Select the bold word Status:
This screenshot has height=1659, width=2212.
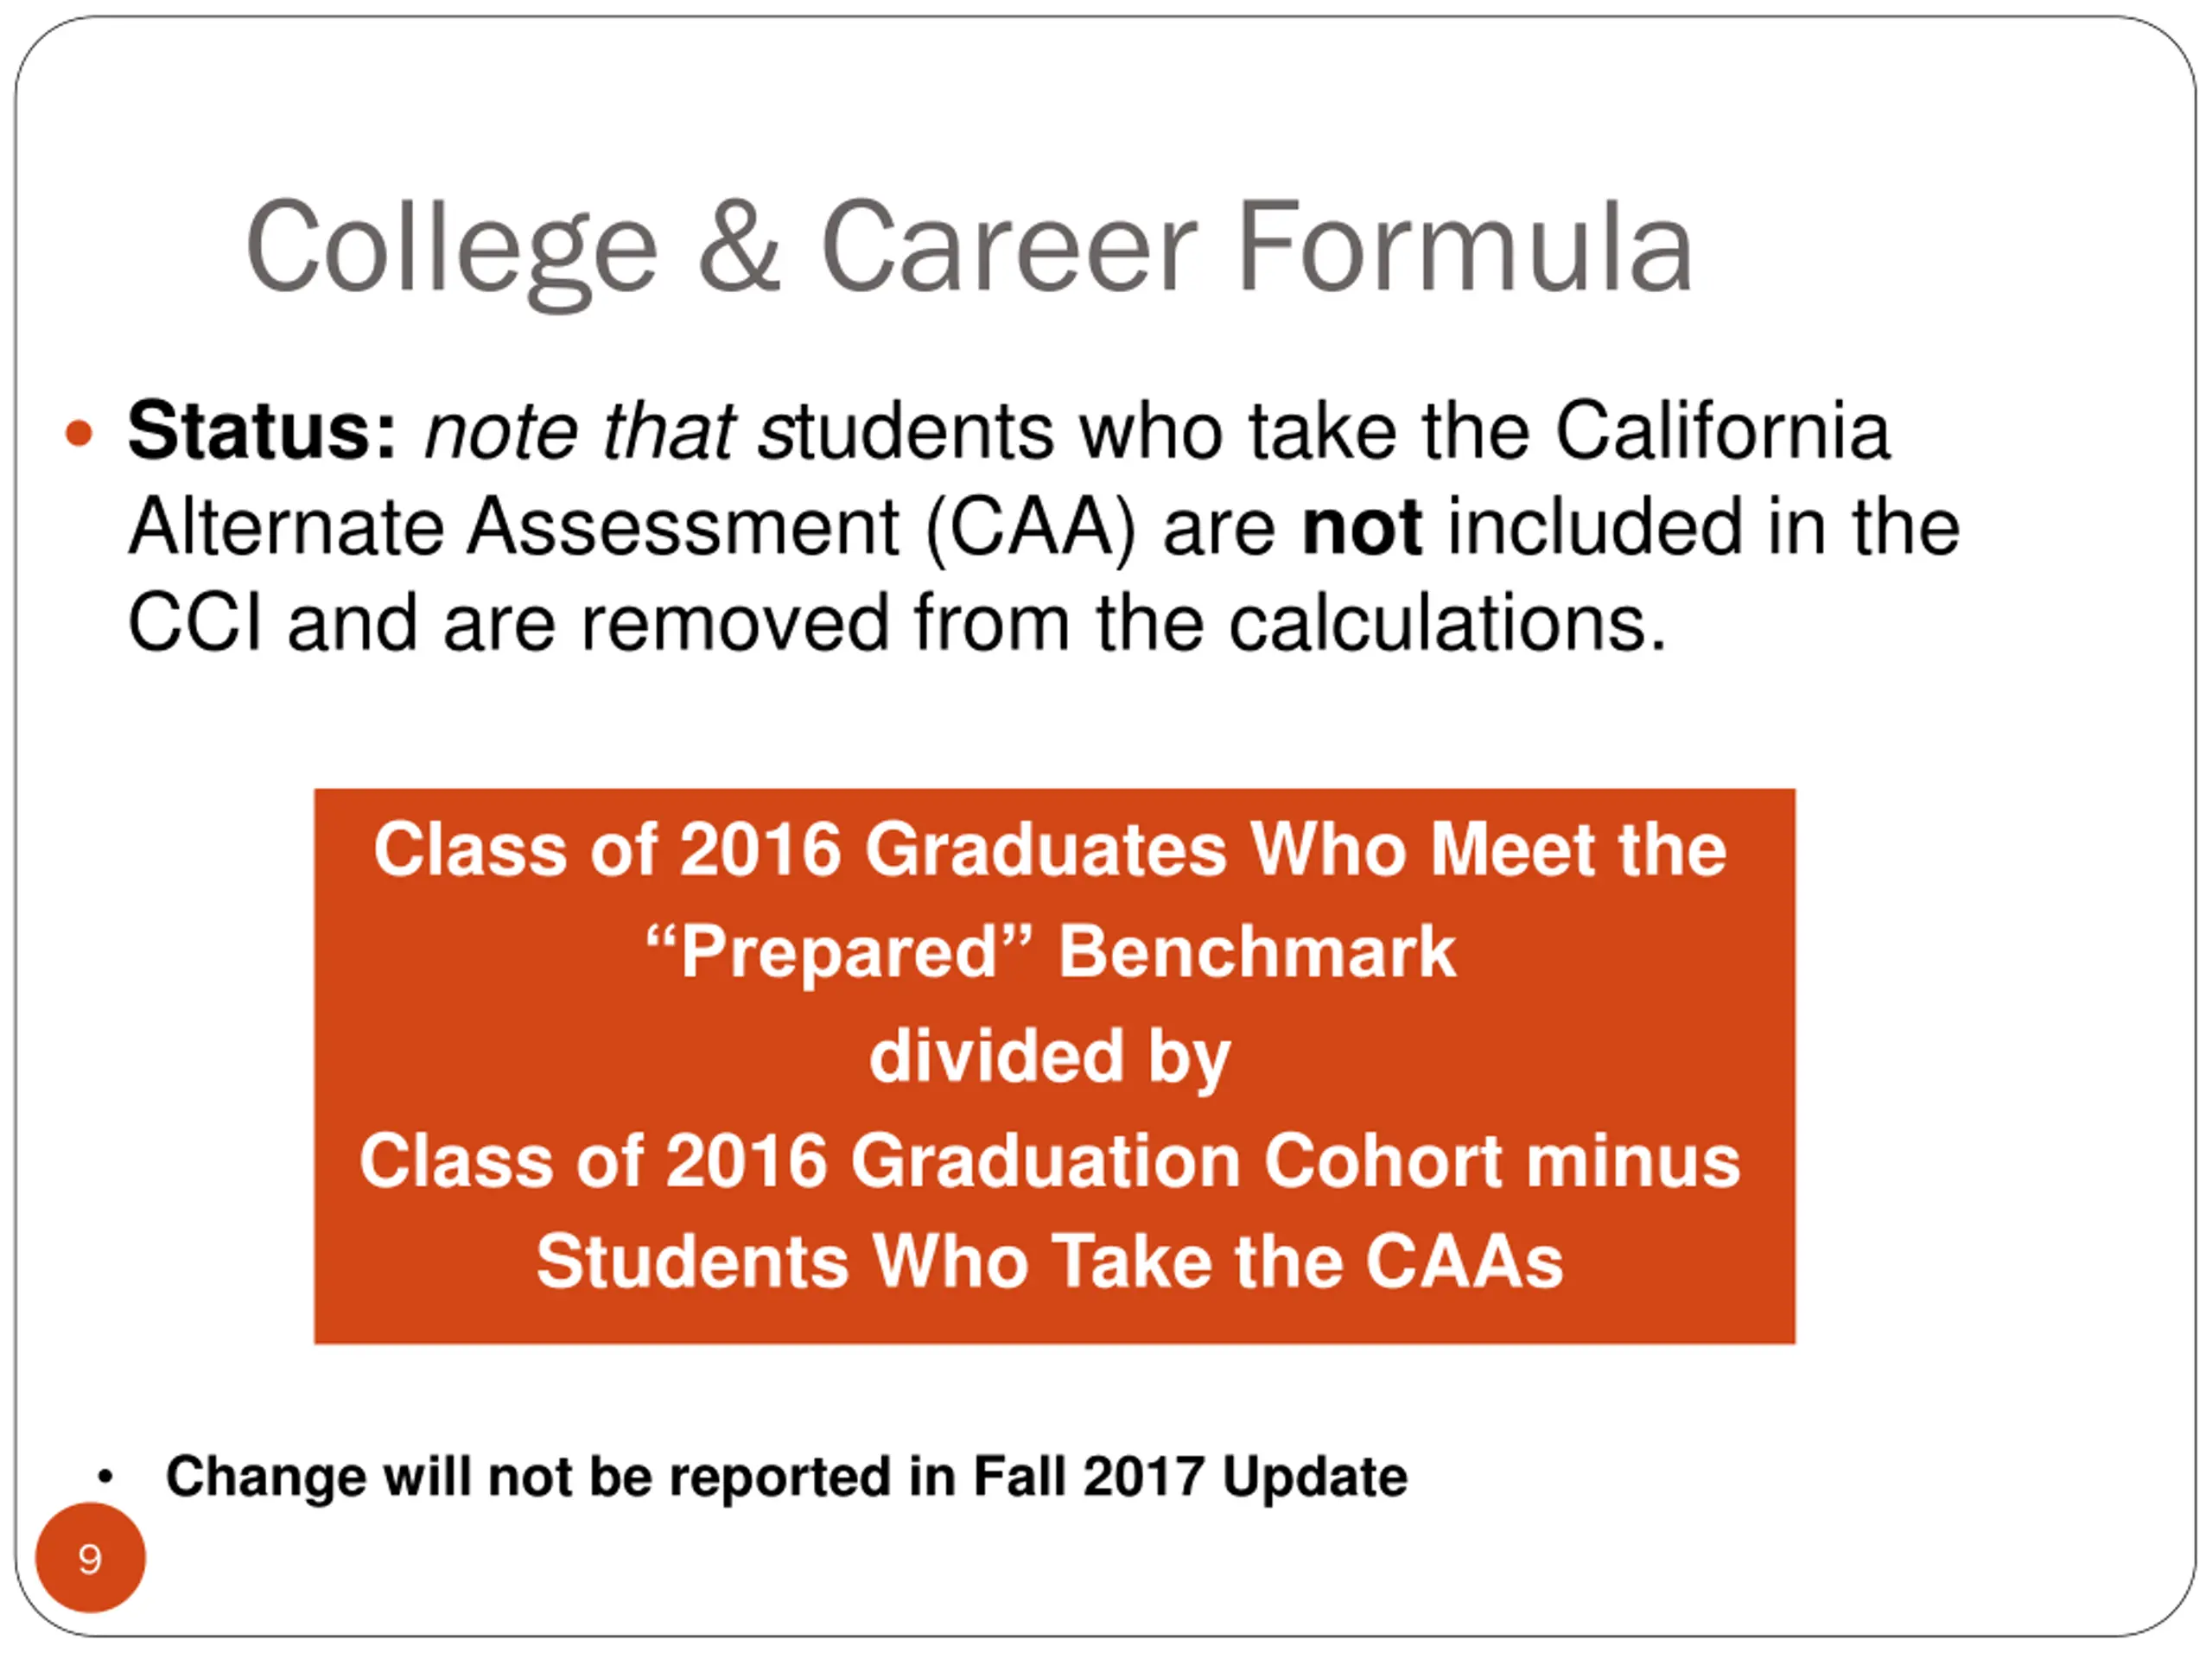[262, 431]
